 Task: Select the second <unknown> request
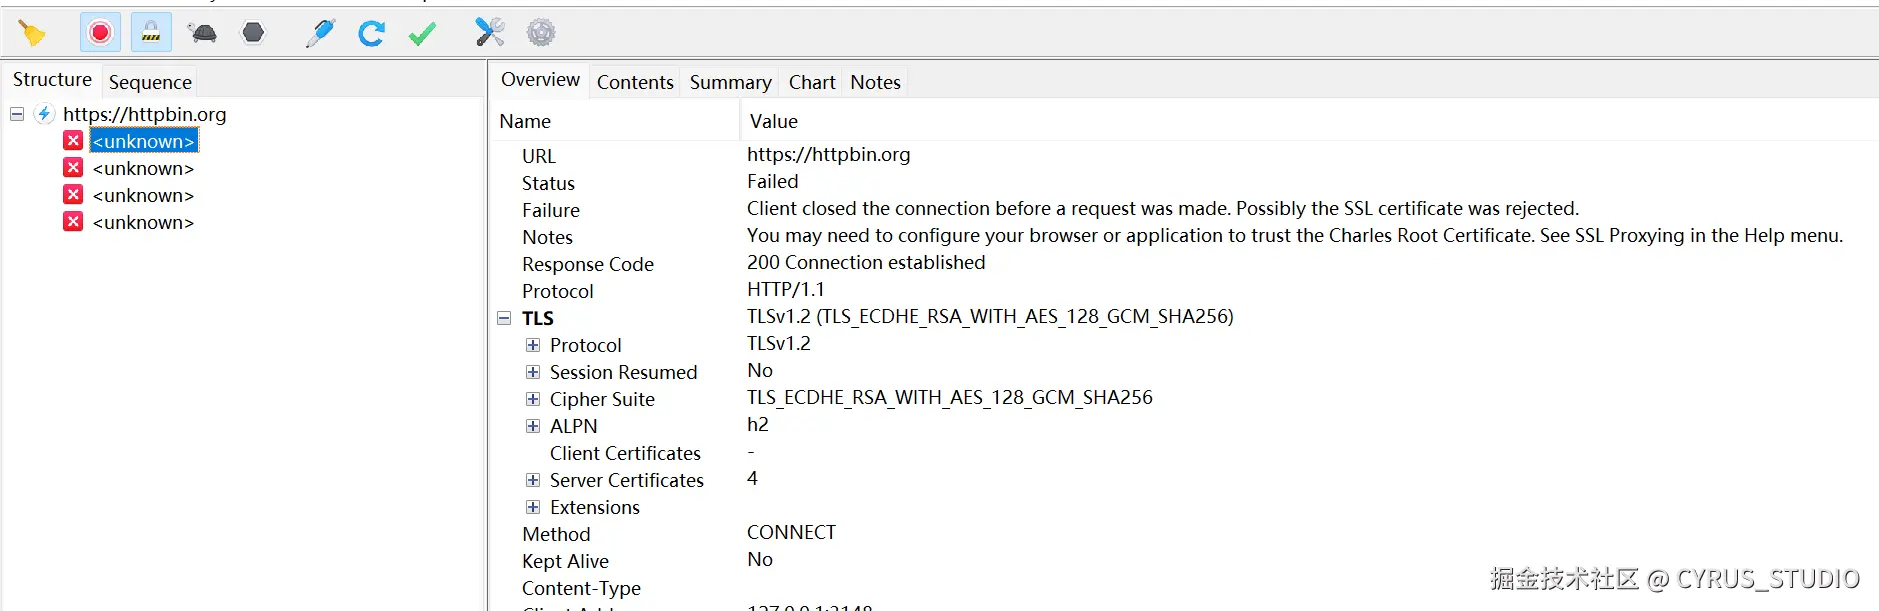click(x=143, y=168)
